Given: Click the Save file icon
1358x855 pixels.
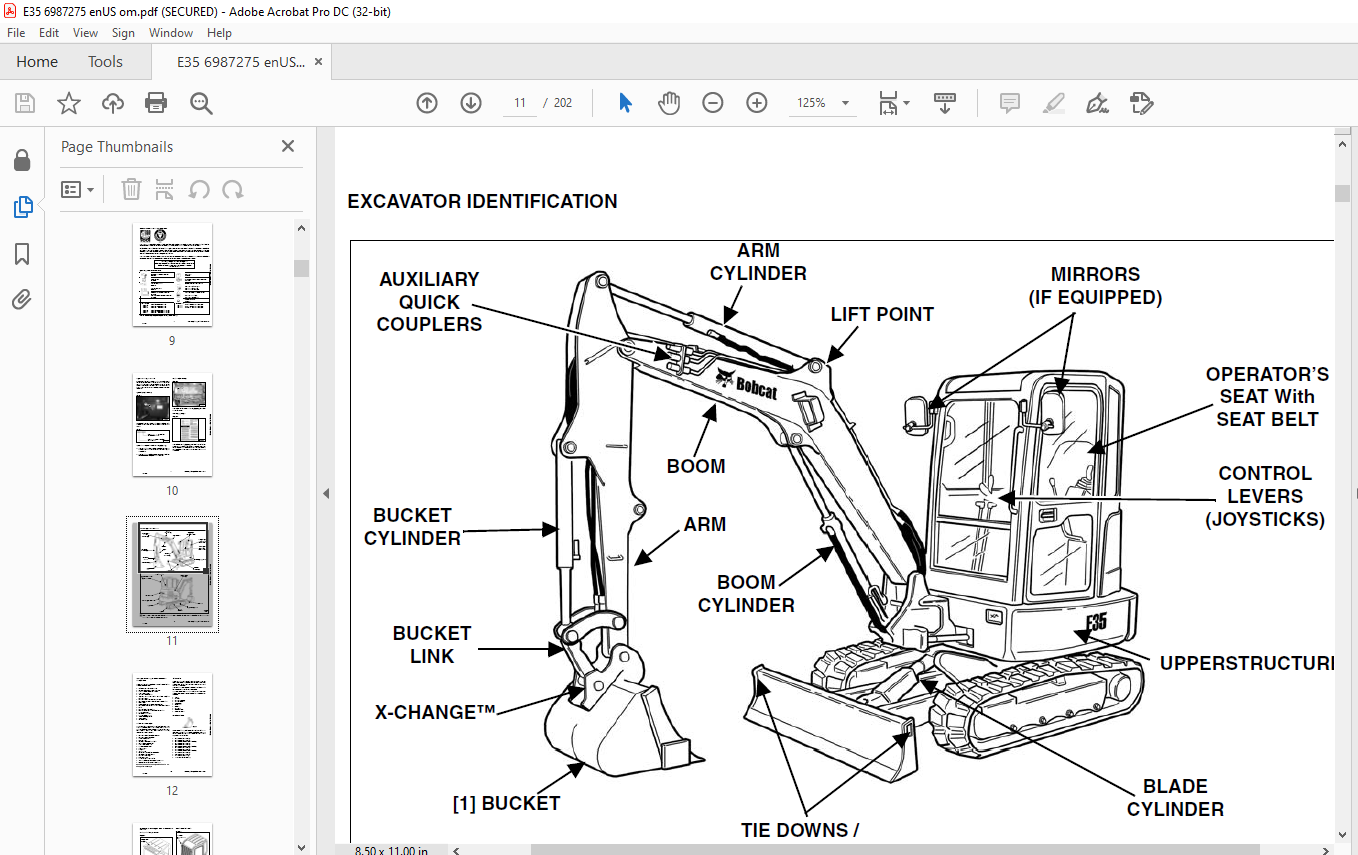Looking at the screenshot, I should coord(25,103).
